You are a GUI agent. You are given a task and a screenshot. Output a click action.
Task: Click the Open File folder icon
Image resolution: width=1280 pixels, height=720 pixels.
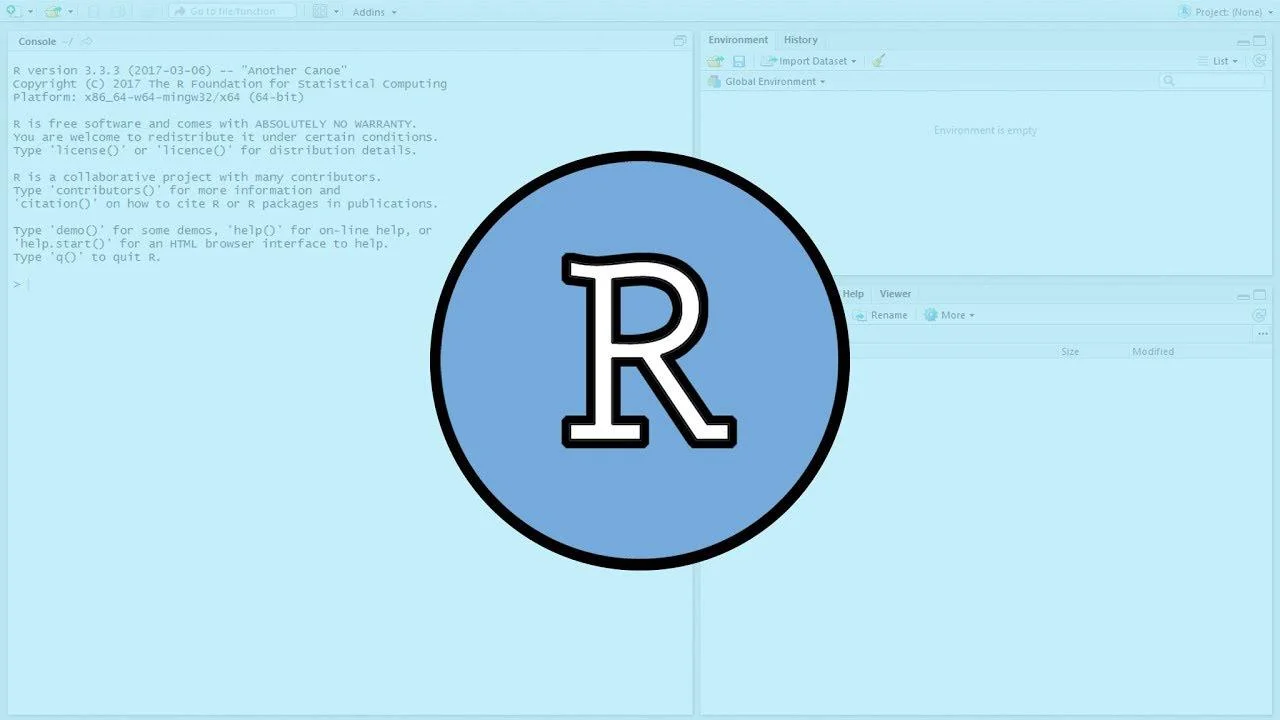(53, 11)
